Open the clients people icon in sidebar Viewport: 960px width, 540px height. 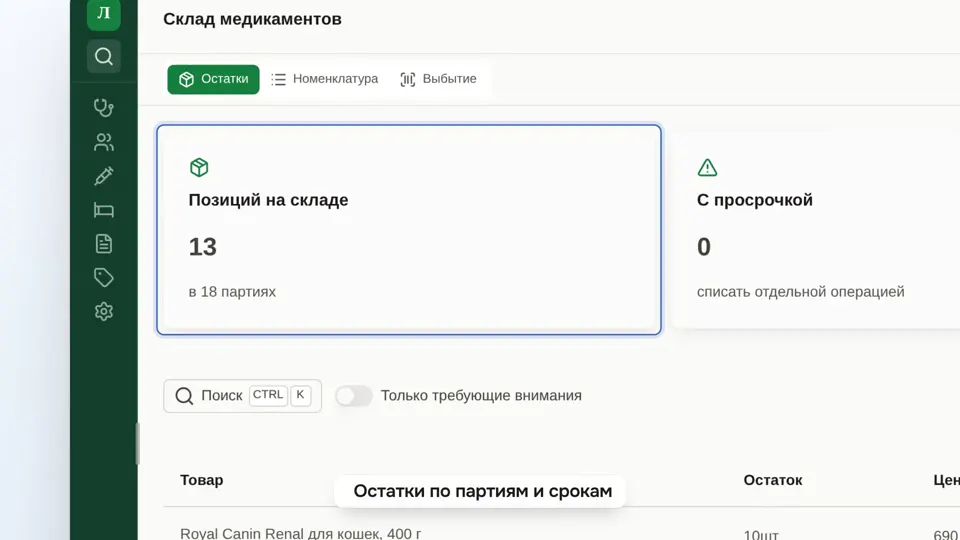103,142
